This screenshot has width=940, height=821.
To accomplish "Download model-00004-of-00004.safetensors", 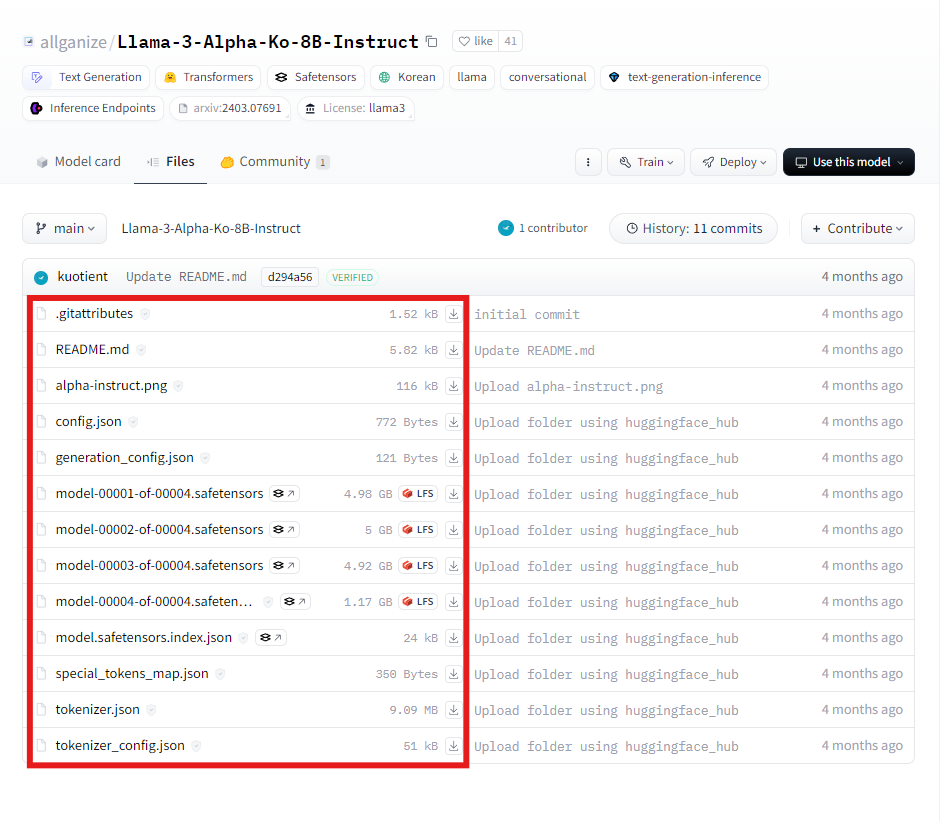I will click(x=454, y=602).
